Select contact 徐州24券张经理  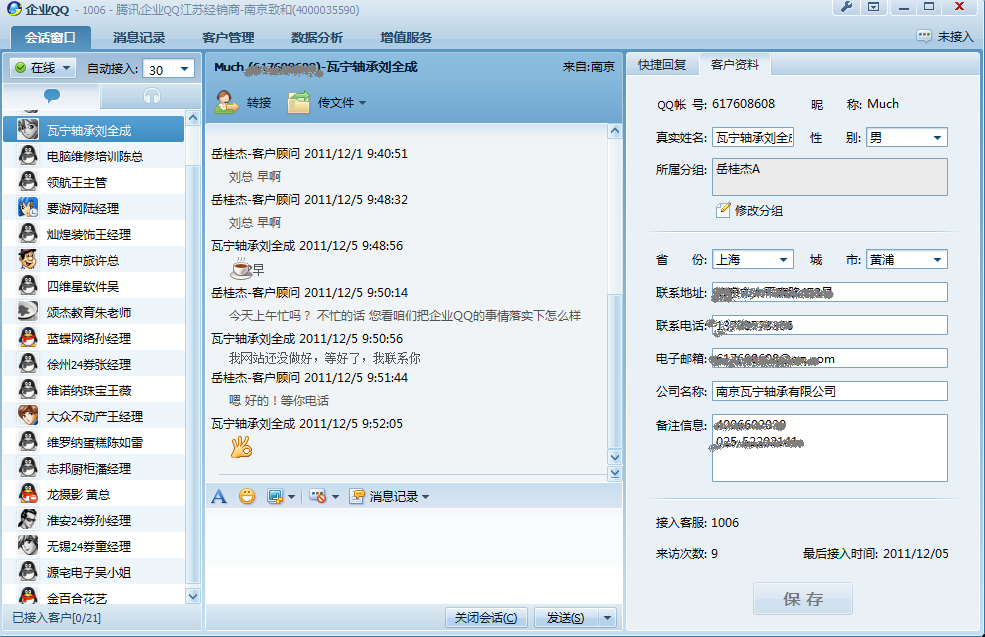coord(94,364)
